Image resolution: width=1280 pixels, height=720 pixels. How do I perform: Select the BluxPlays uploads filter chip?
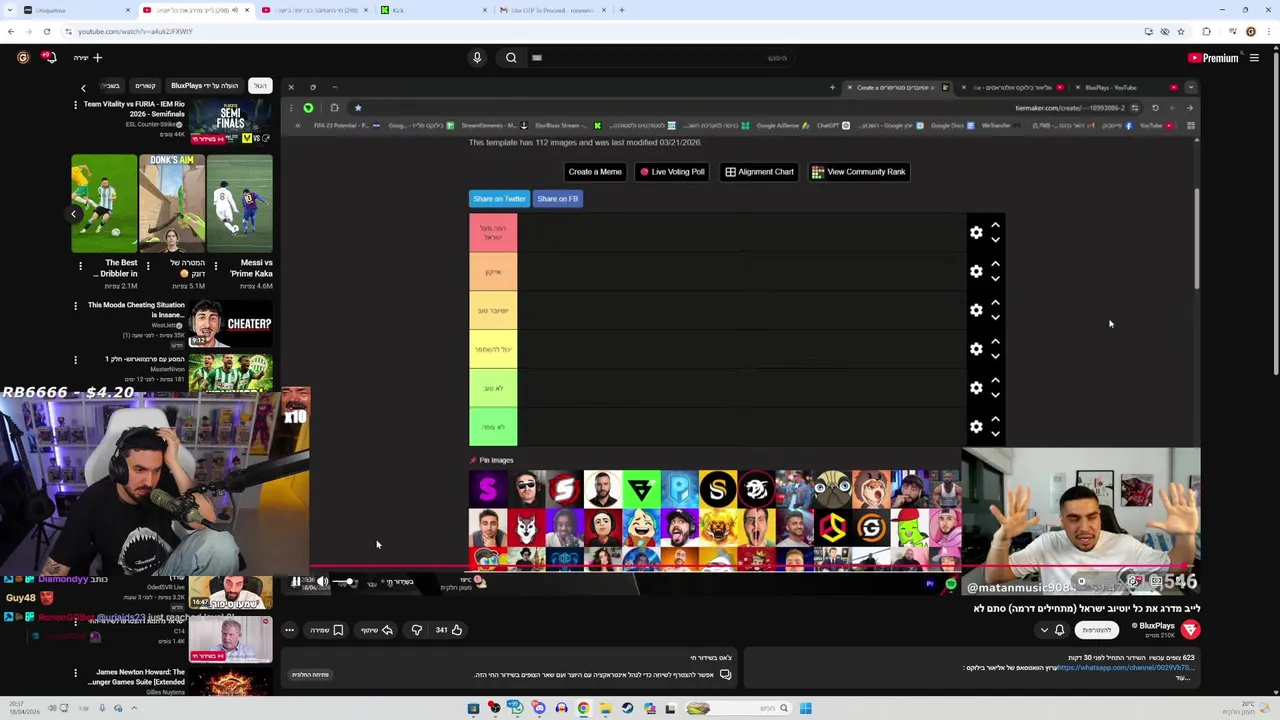pyautogui.click(x=204, y=86)
